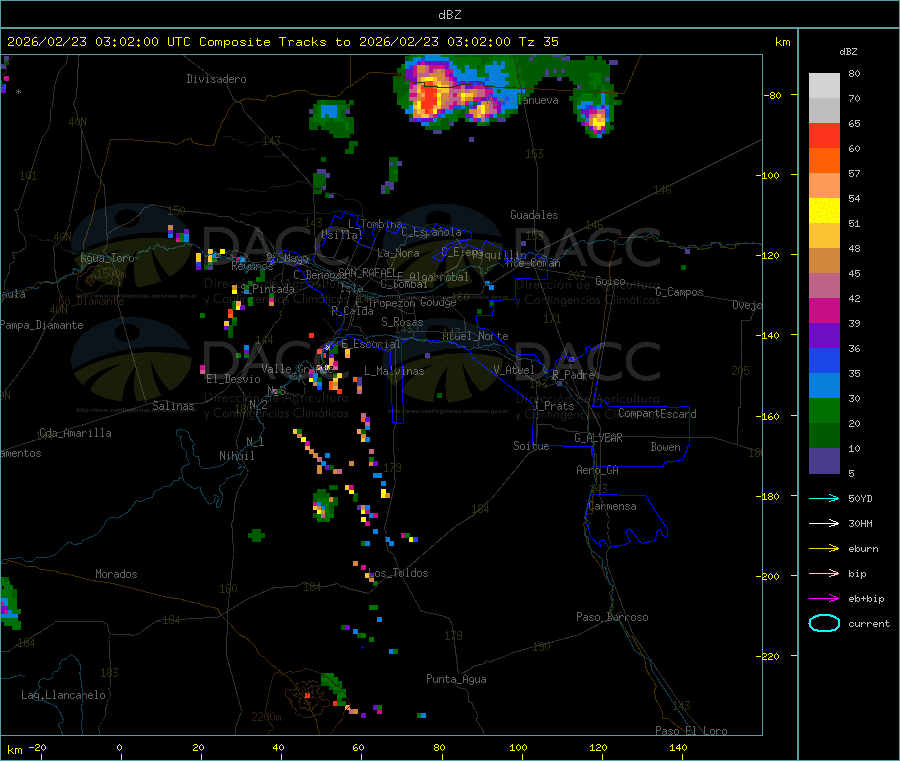The height and width of the screenshot is (761, 900).
Task: Click the 'Bowen' place label
Action: click(665, 448)
